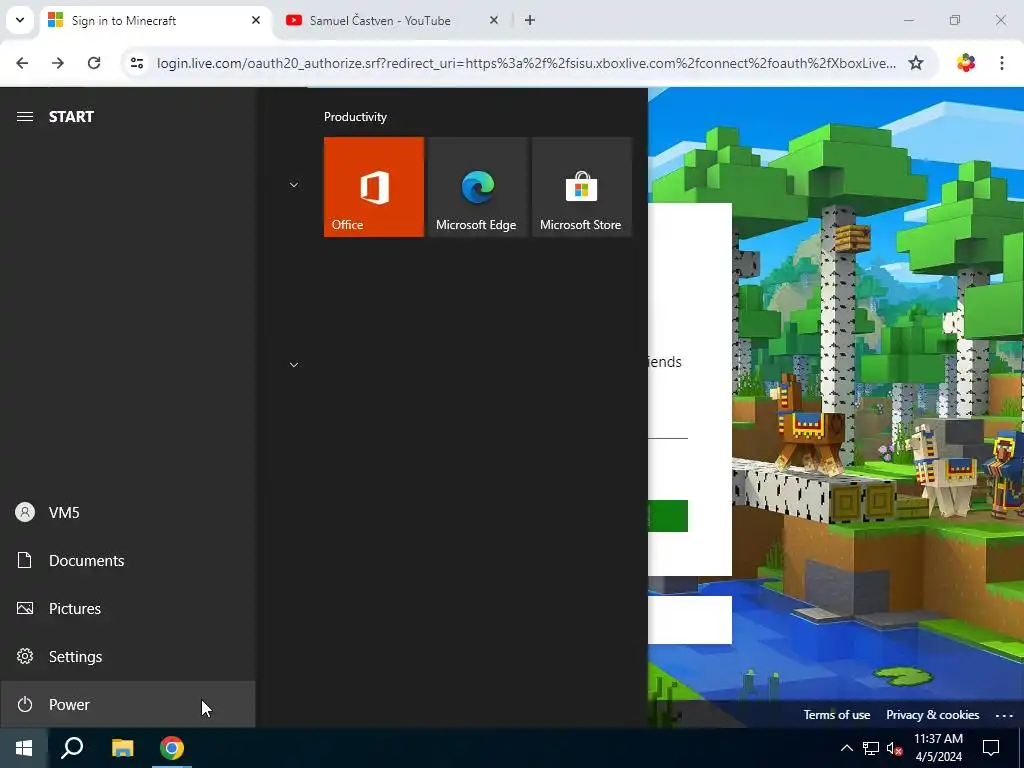This screenshot has width=1024, height=768.
Task: Open Chrome tab search dropdown
Action: [x=20, y=20]
